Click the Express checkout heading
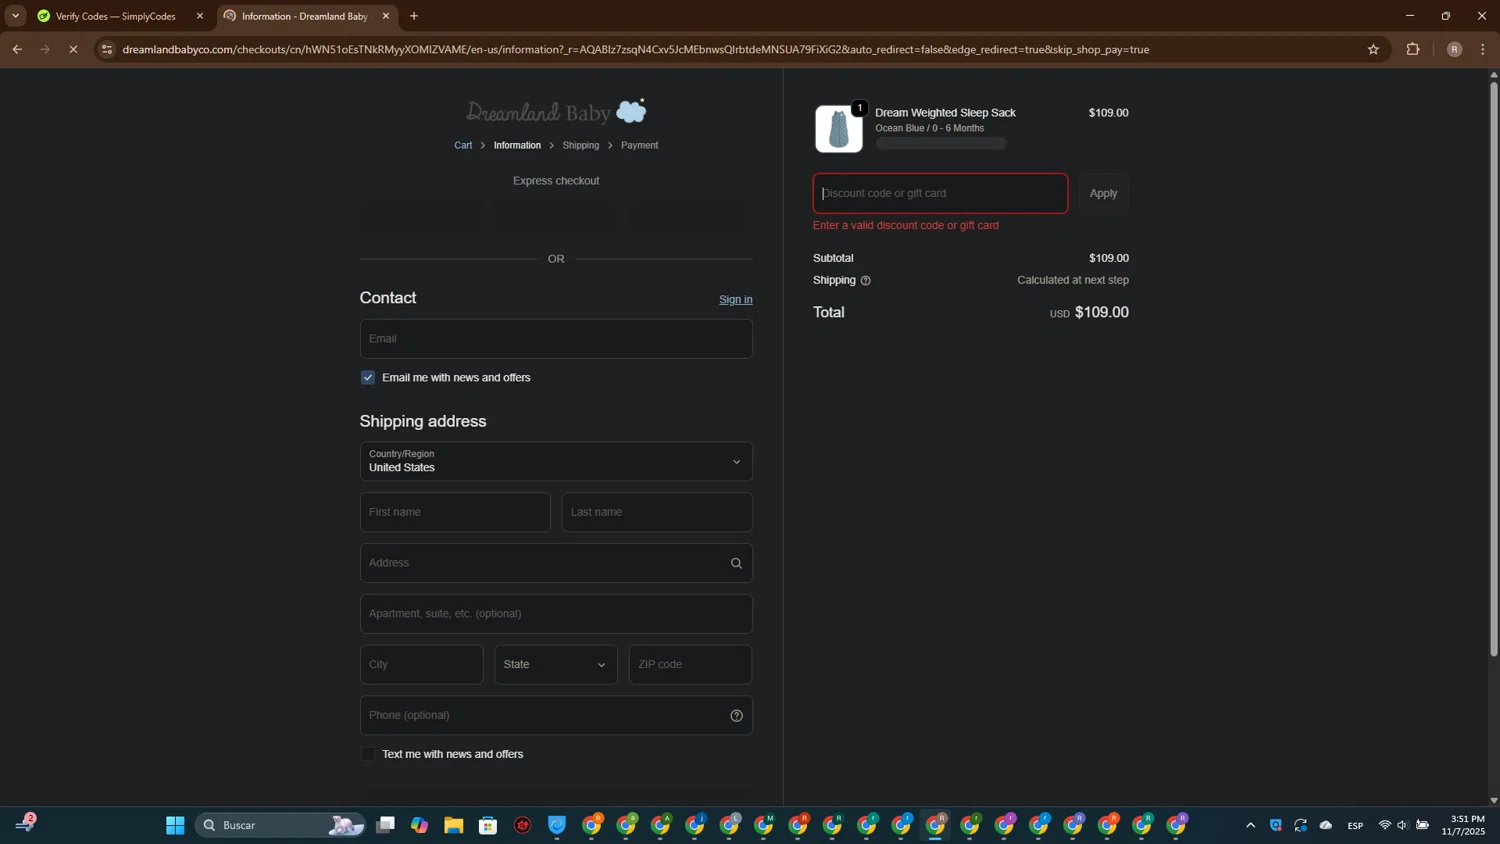The height and width of the screenshot is (844, 1500). click(x=556, y=181)
